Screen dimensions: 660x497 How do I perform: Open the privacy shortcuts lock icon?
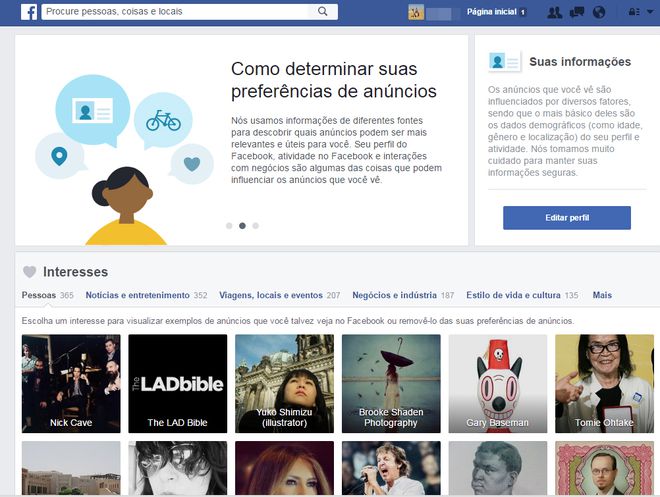[x=634, y=12]
